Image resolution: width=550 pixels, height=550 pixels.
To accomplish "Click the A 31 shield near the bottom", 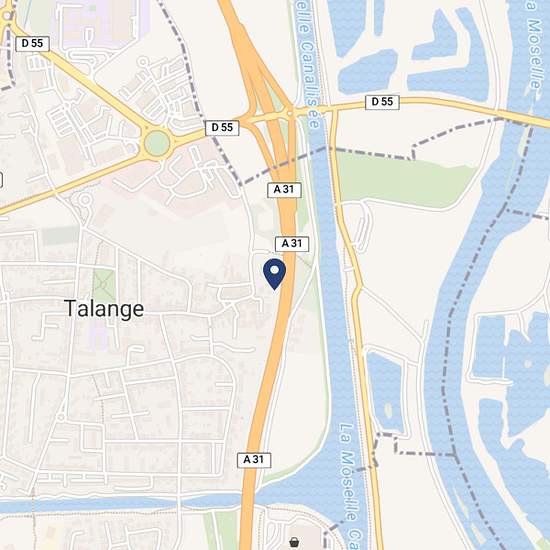I will pyautogui.click(x=254, y=460).
